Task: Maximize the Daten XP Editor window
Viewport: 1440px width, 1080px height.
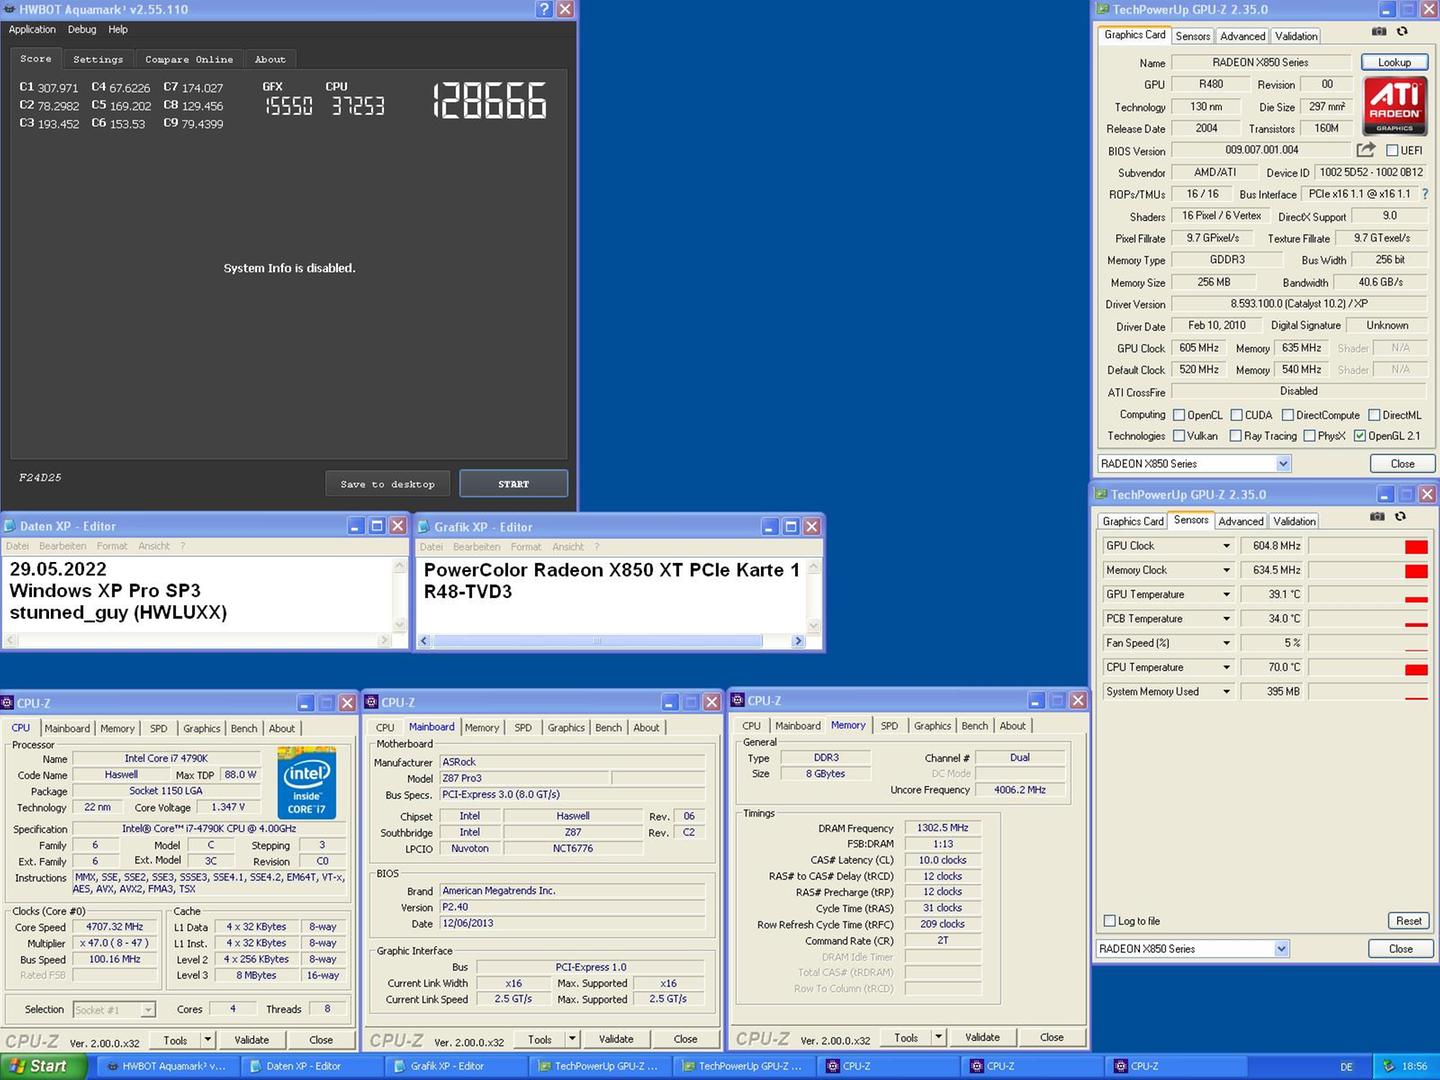Action: (x=377, y=526)
